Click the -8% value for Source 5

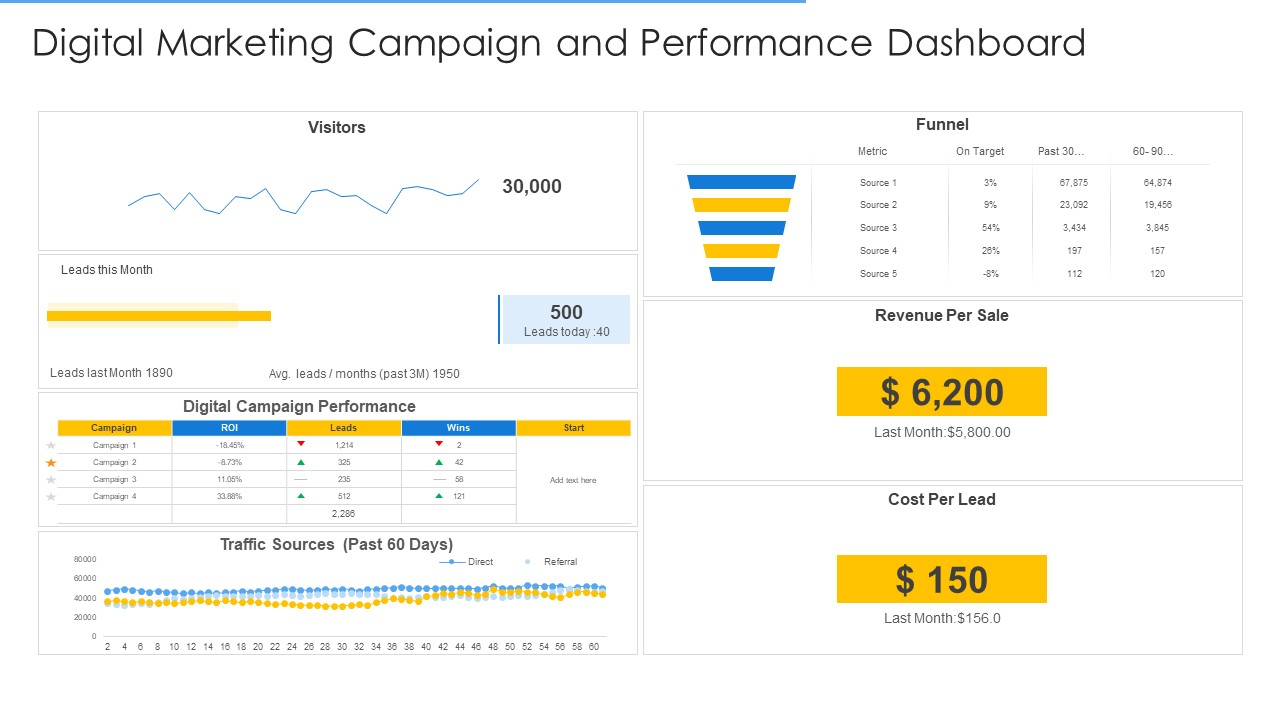pyautogui.click(x=990, y=274)
